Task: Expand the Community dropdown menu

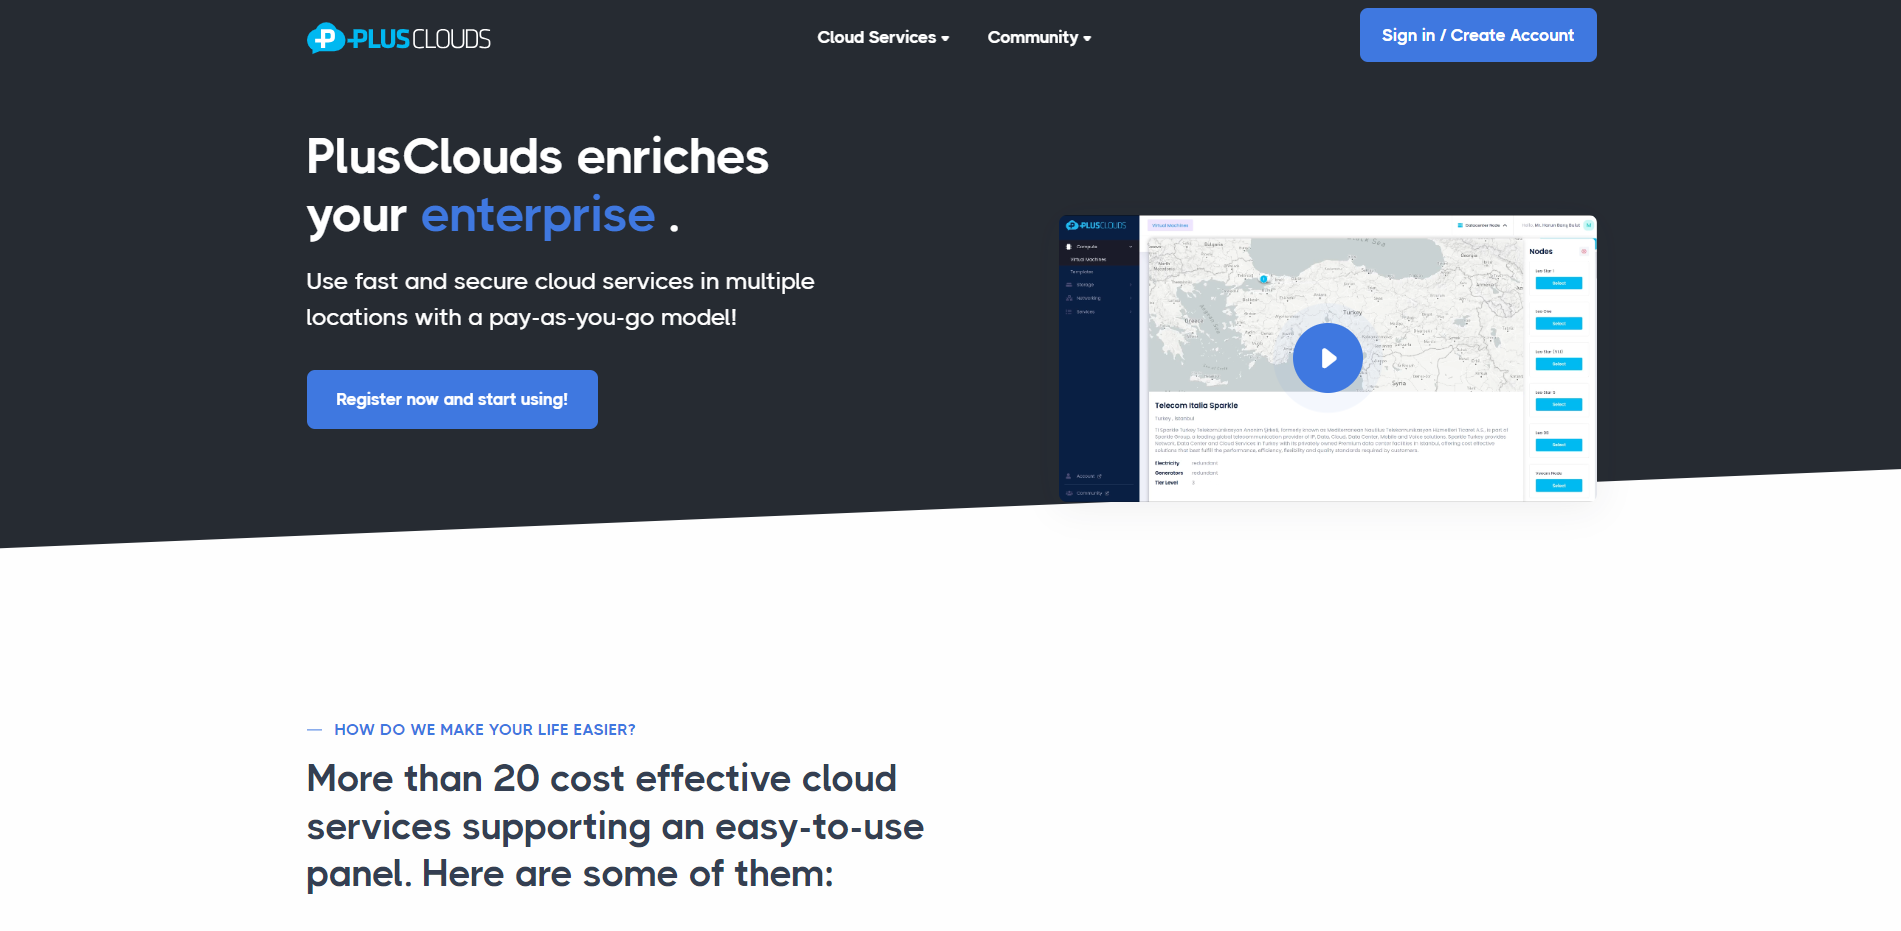Action: click(1039, 37)
